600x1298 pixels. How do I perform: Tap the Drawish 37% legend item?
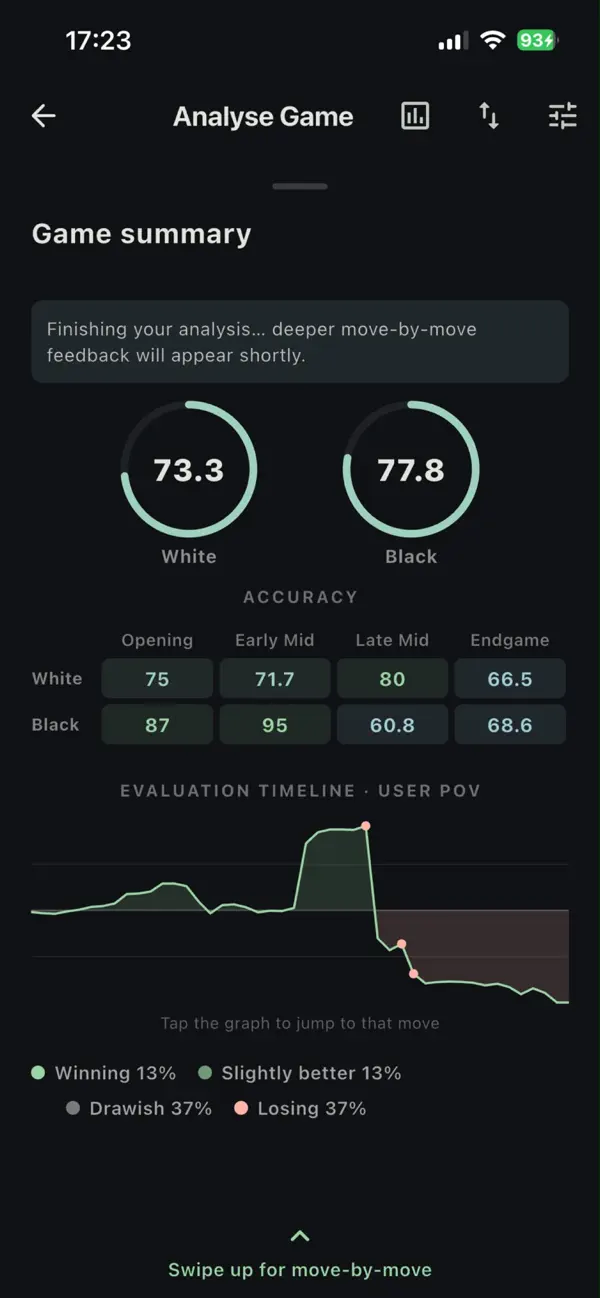tap(138, 1108)
